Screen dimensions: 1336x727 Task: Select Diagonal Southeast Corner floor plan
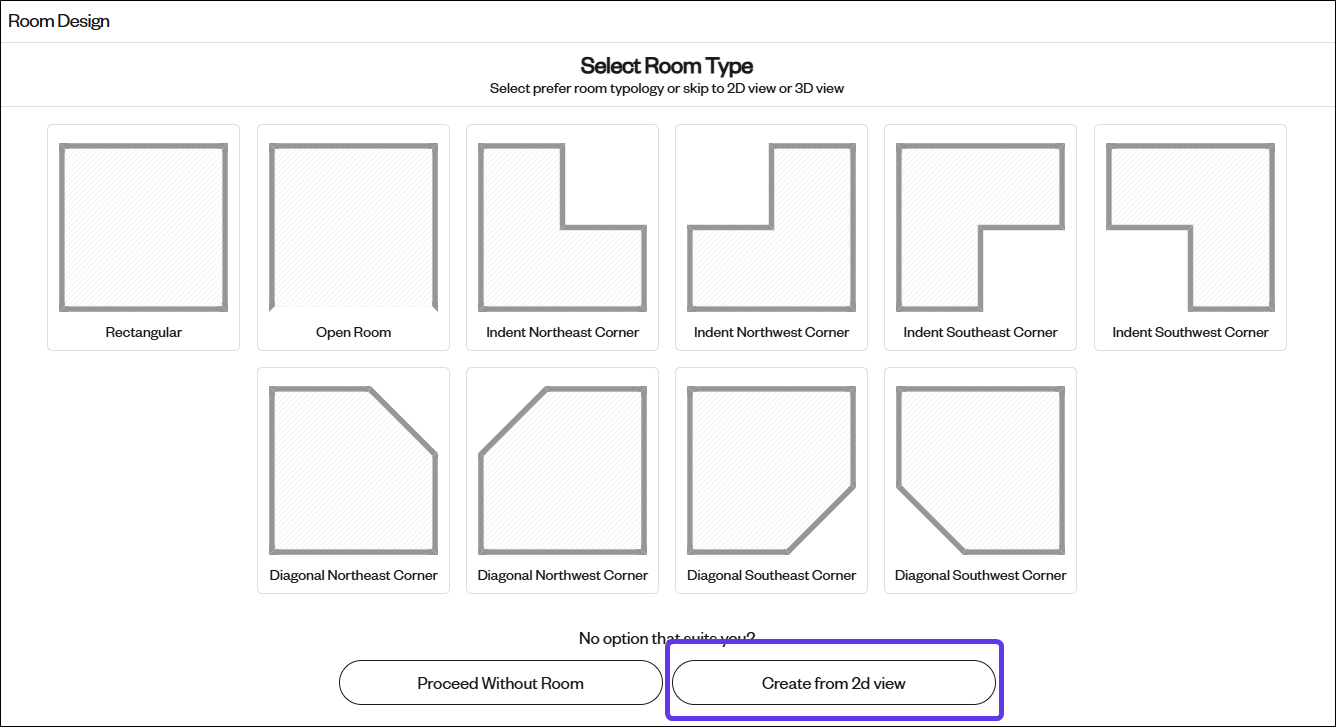pos(771,470)
